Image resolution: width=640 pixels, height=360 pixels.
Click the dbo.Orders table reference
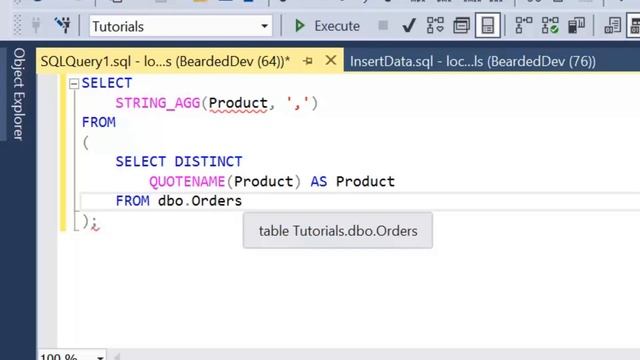(200, 201)
